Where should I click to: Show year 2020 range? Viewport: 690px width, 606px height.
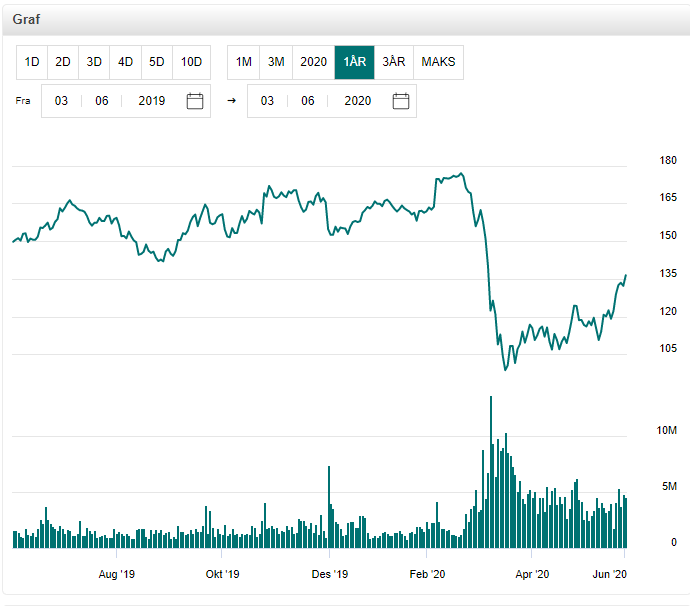pyautogui.click(x=313, y=62)
